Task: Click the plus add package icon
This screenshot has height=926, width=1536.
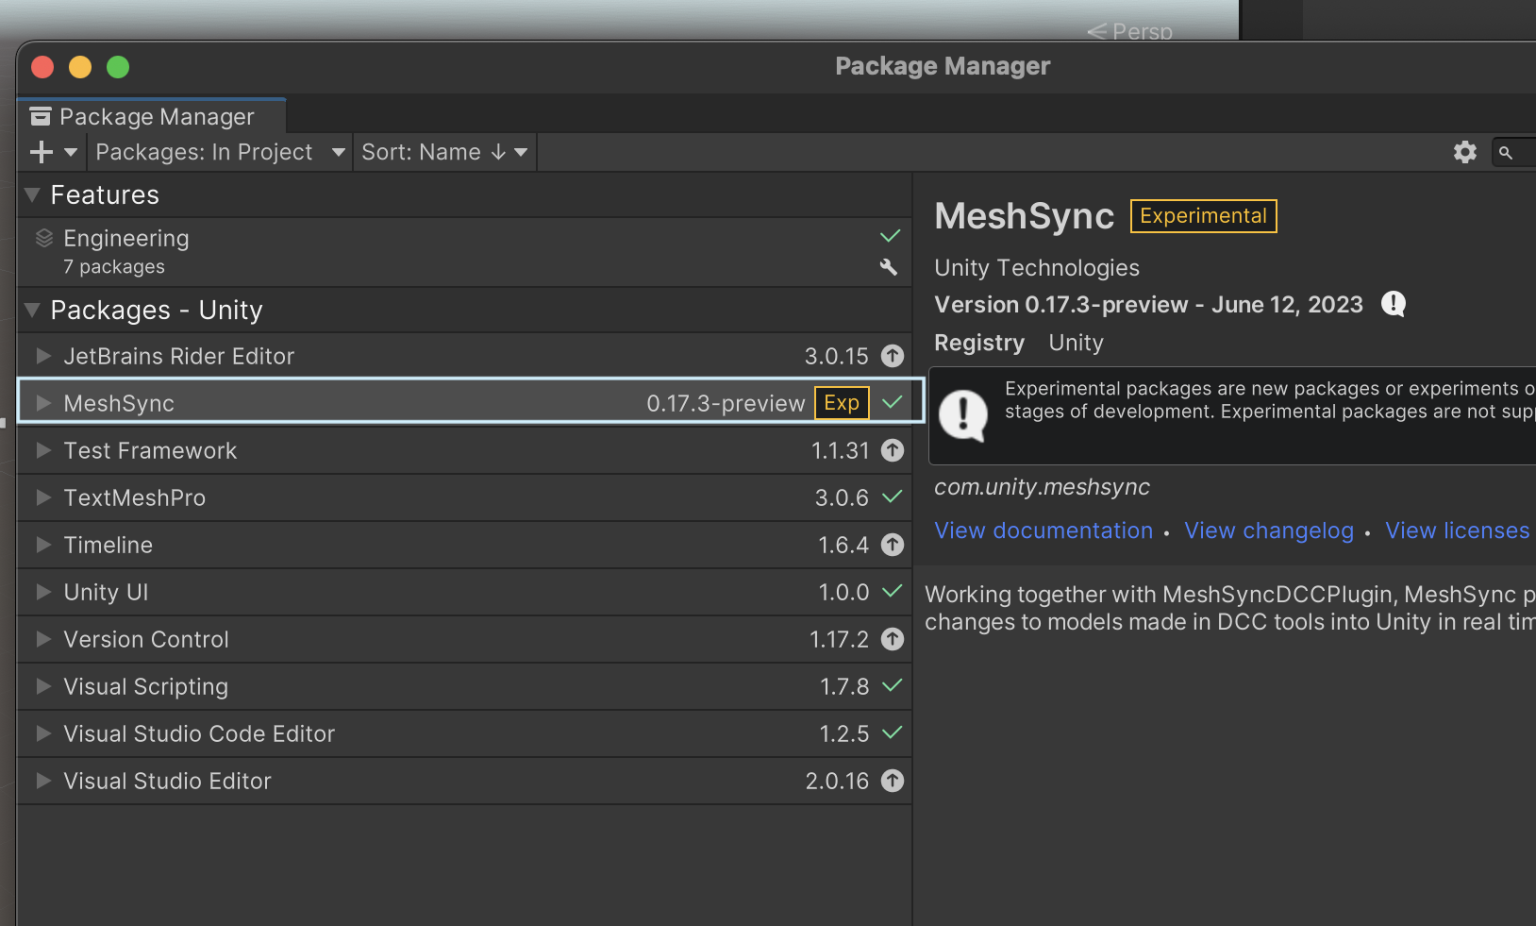Action: point(41,152)
